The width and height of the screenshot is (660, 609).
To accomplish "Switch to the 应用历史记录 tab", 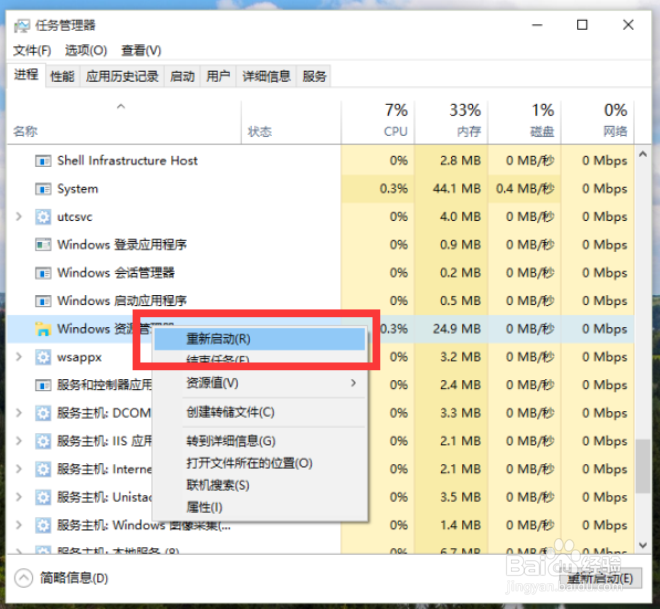I will coord(122,76).
